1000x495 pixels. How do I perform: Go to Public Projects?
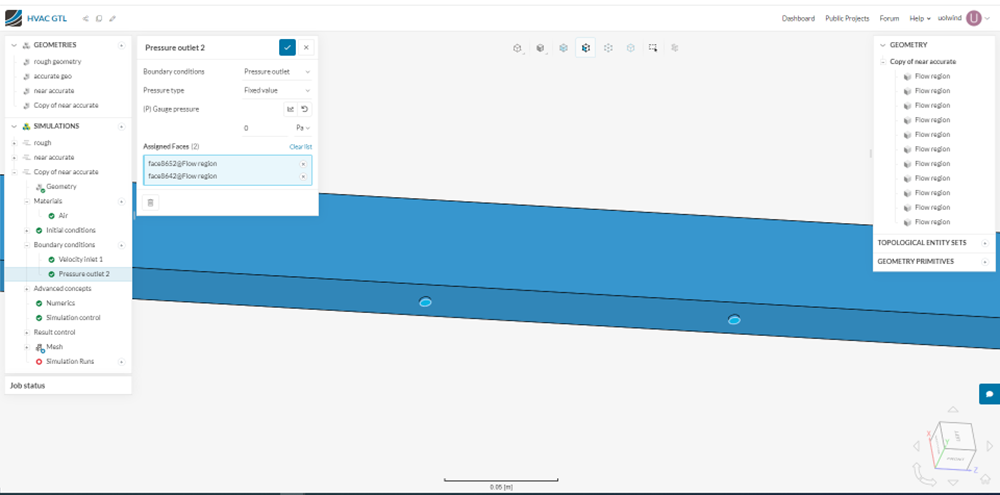[x=847, y=18]
